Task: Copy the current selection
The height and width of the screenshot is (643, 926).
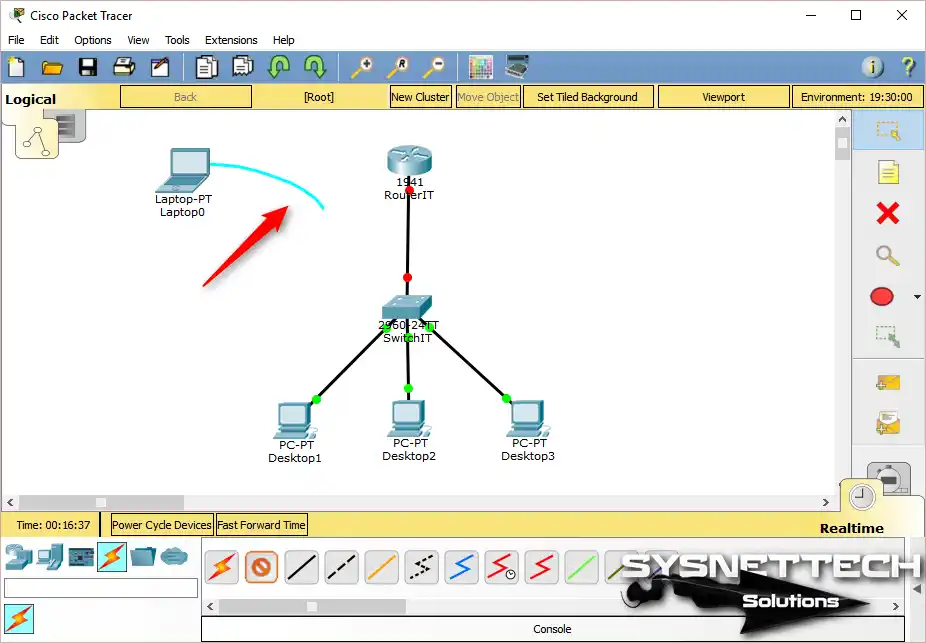Action: (207, 66)
